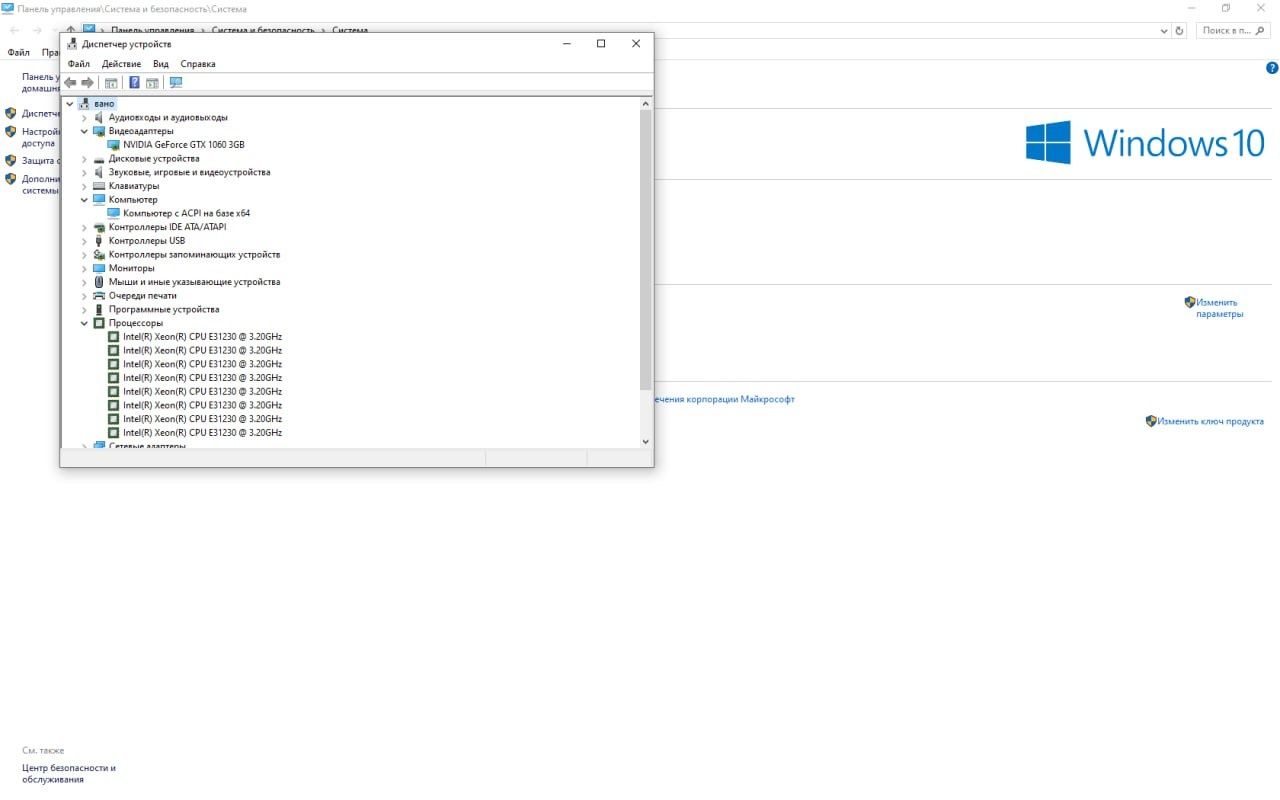
Task: Click the controller icon for Контроллеры IDE ATA/ATAPI
Action: point(99,227)
